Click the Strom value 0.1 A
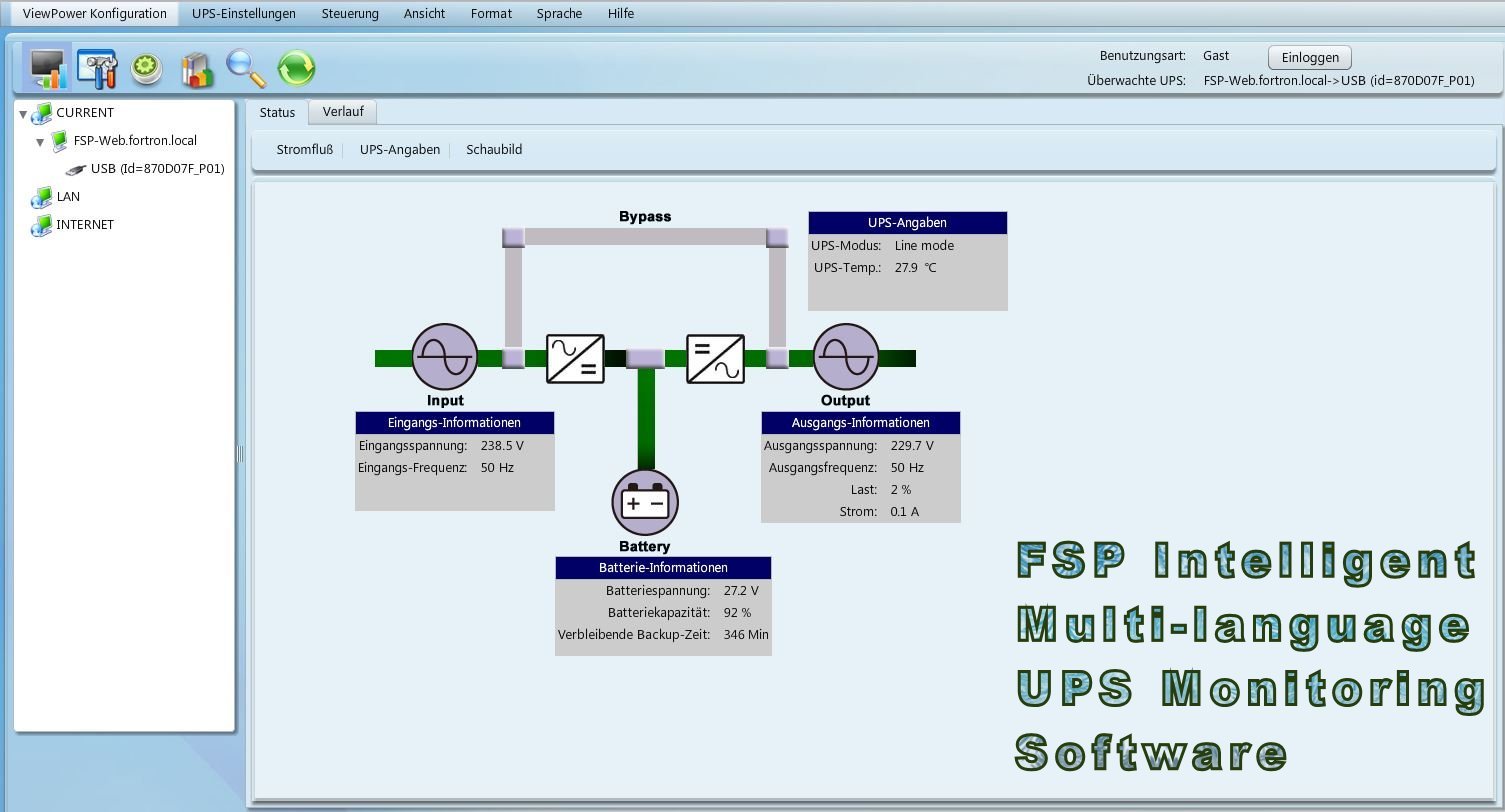The width and height of the screenshot is (1505, 812). pyautogui.click(x=904, y=512)
